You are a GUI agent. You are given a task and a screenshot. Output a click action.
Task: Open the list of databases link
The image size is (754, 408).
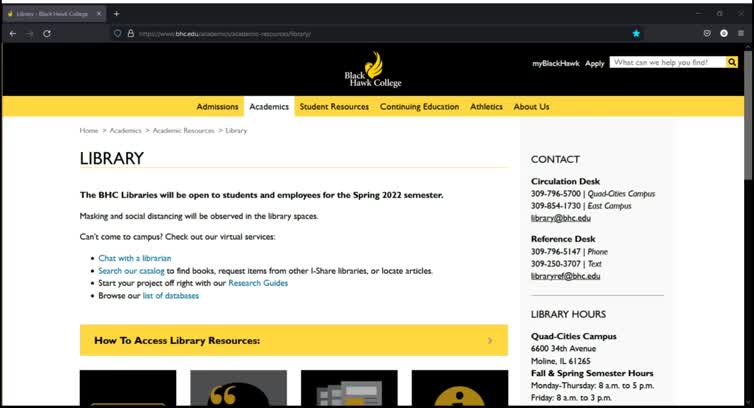171,295
